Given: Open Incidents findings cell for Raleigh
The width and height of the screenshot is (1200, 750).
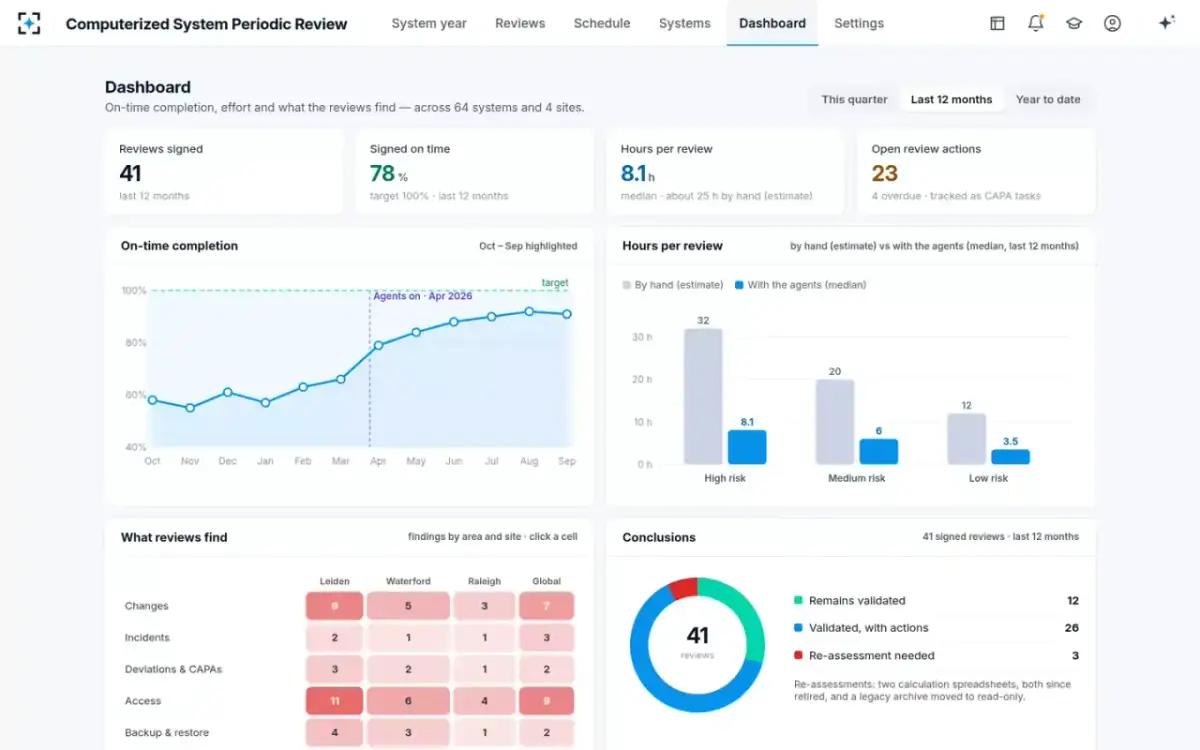Looking at the screenshot, I should tap(484, 637).
